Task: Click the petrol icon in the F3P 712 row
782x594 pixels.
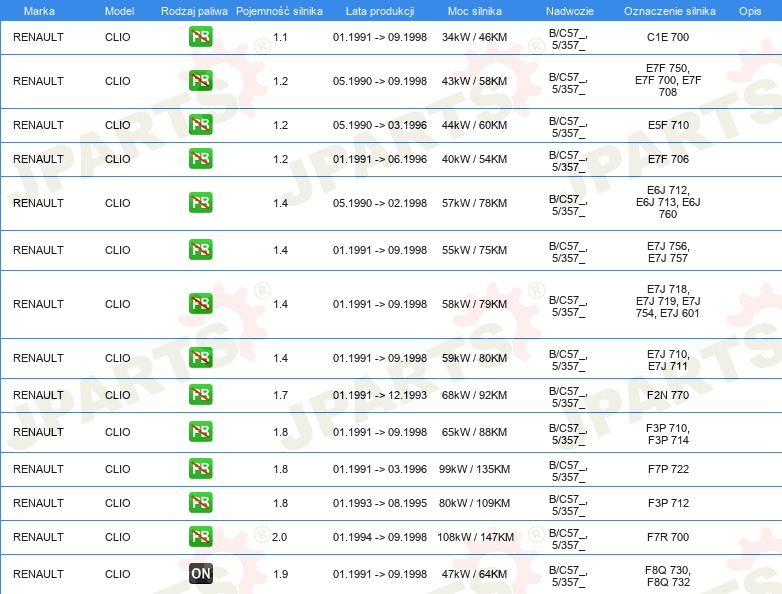Action: coord(200,502)
